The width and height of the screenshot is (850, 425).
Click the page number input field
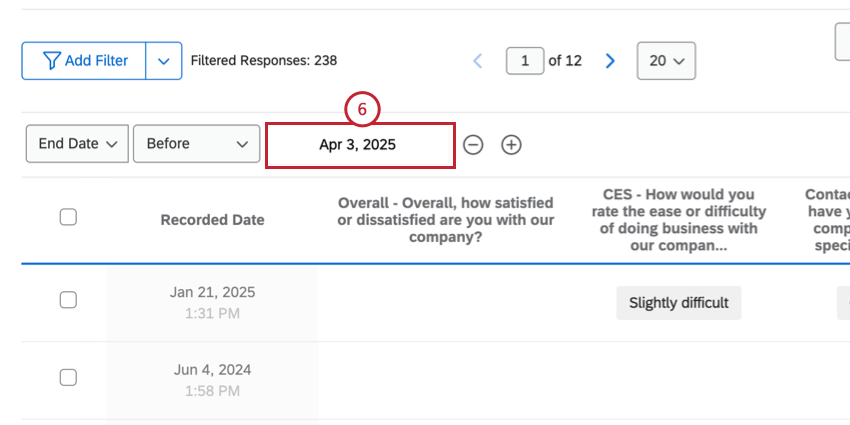pos(525,61)
